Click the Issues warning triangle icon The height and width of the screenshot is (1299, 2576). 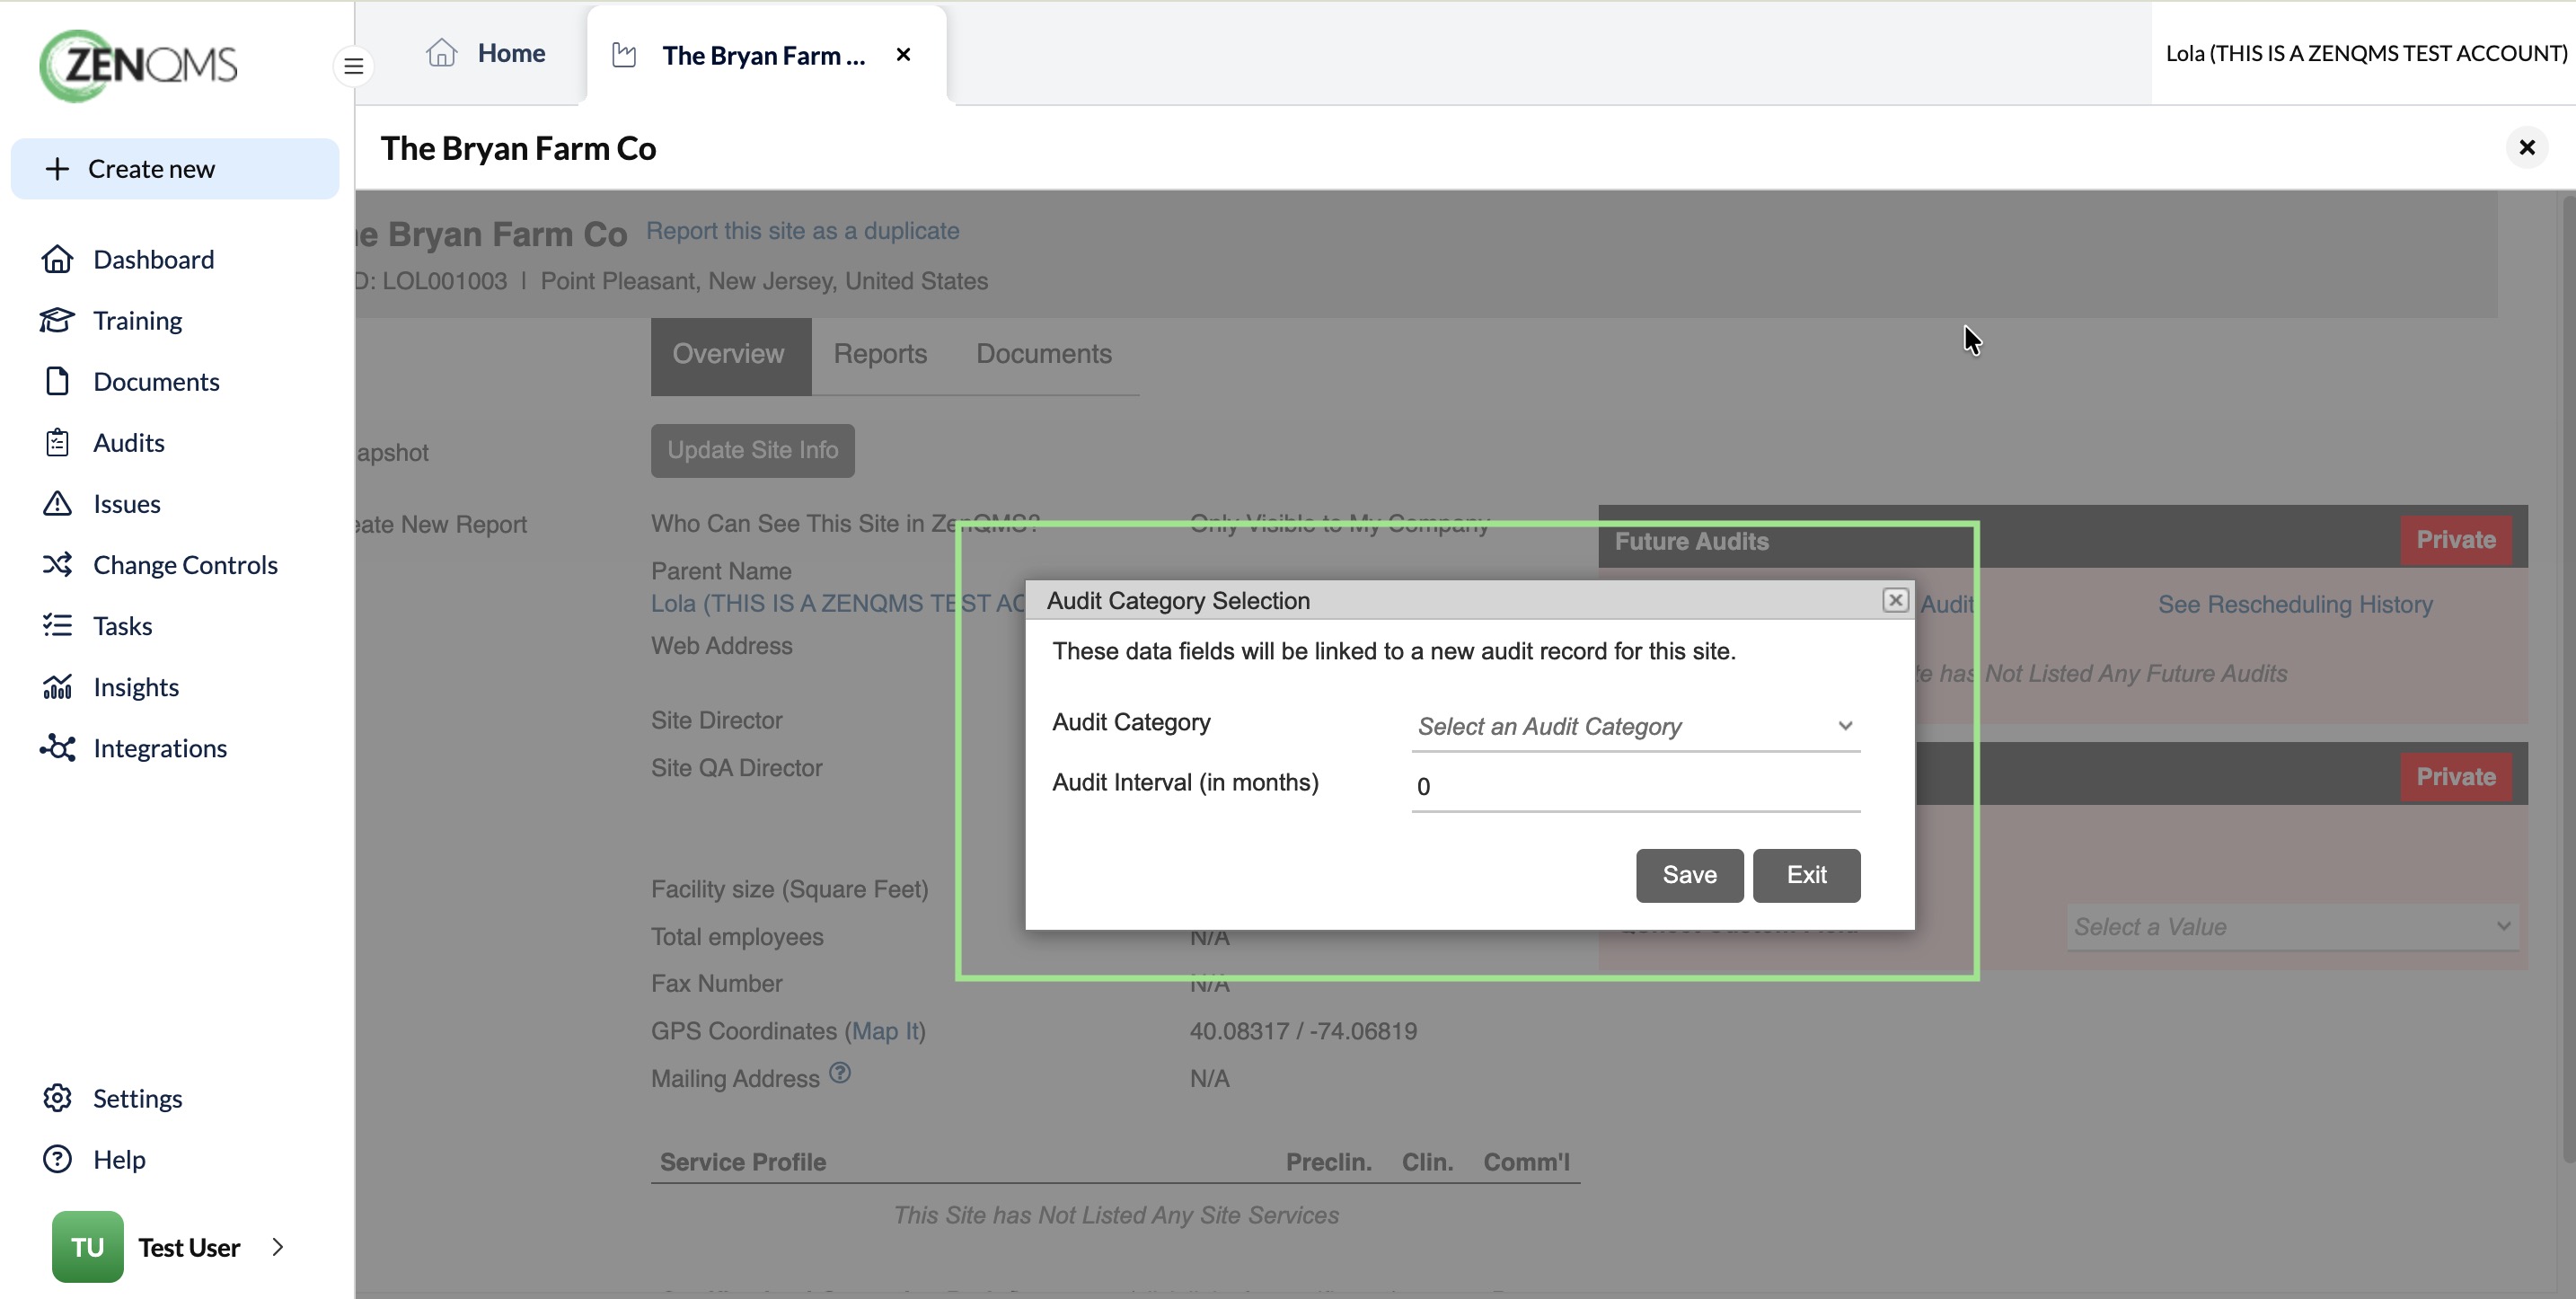pos(57,503)
